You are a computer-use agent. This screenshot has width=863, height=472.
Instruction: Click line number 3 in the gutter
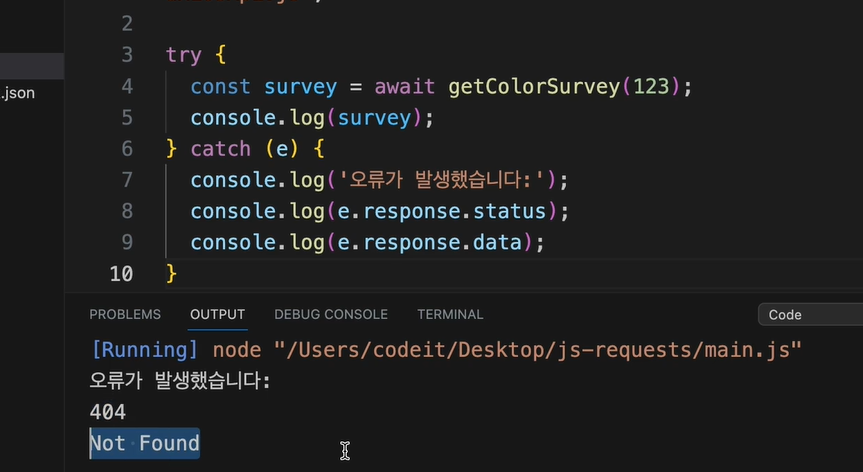127,55
